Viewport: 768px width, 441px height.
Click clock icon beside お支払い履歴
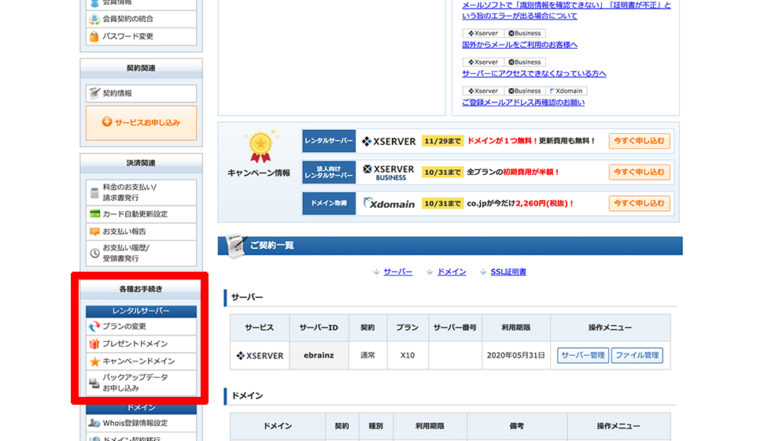pos(95,253)
